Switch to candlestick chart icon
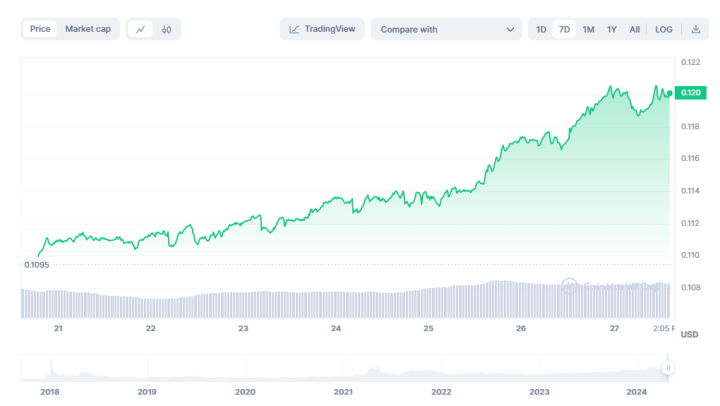The height and width of the screenshot is (406, 720). click(x=167, y=29)
